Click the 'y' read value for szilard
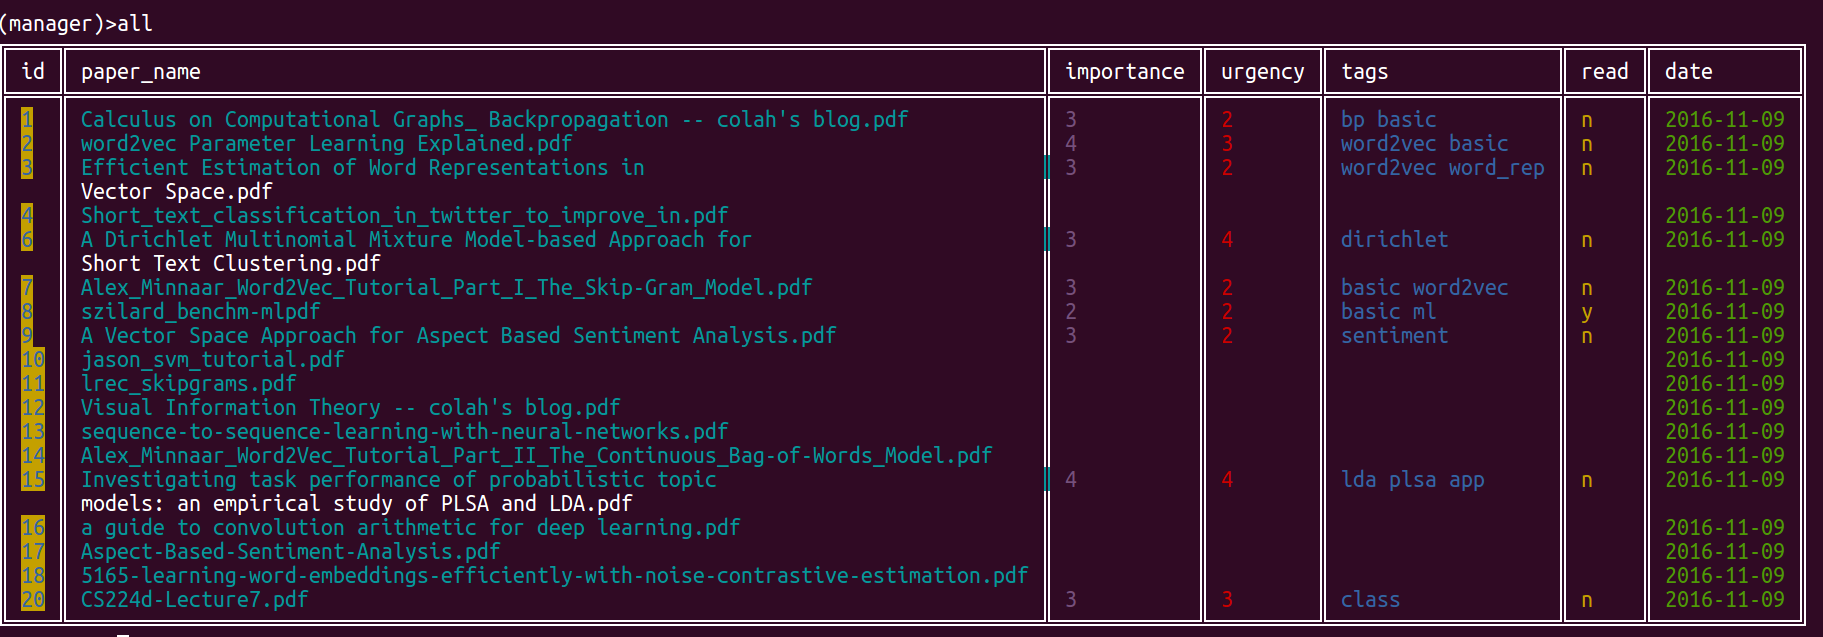 tap(1587, 312)
